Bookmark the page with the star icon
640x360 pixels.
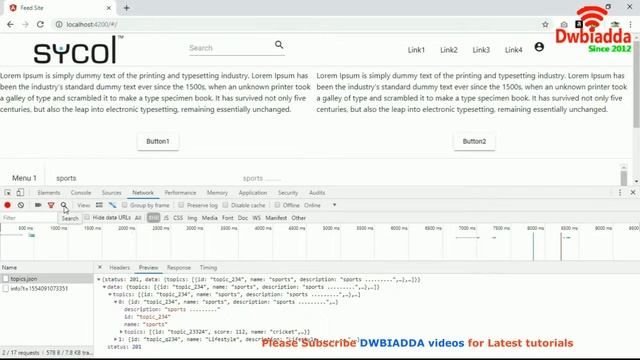pyautogui.click(x=545, y=24)
